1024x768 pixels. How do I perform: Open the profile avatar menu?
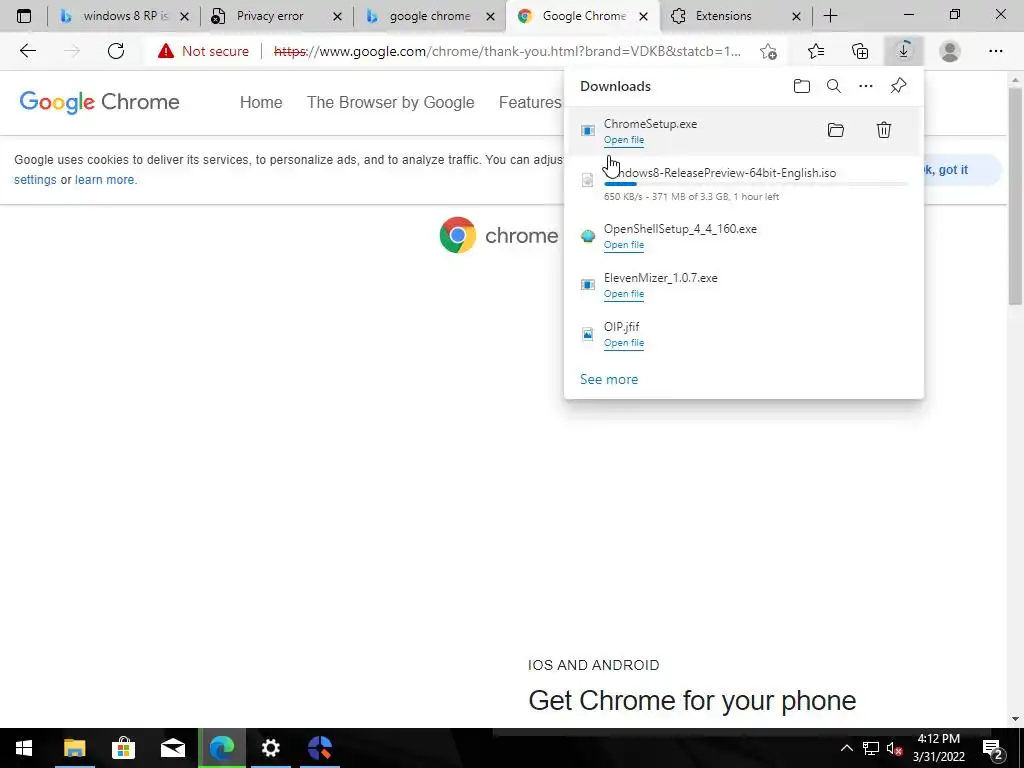click(x=950, y=51)
